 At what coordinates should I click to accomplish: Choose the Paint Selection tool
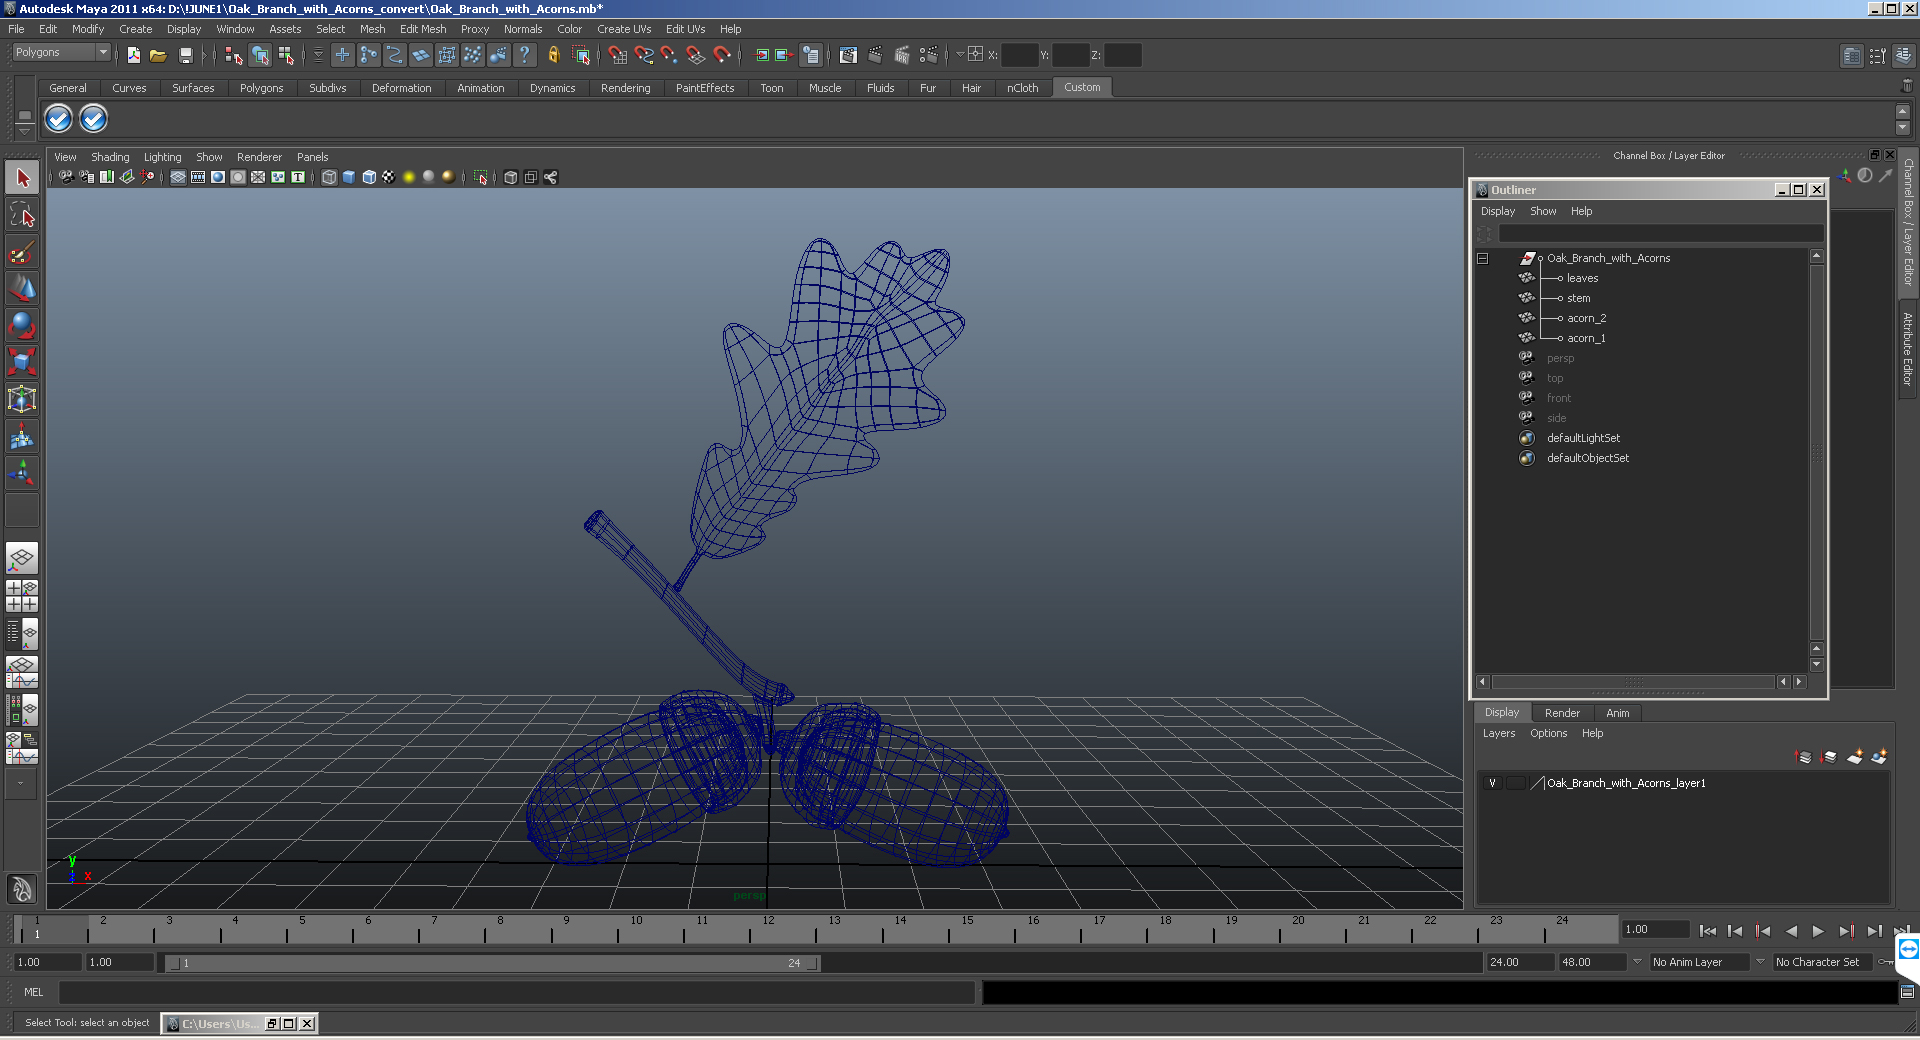[22, 251]
